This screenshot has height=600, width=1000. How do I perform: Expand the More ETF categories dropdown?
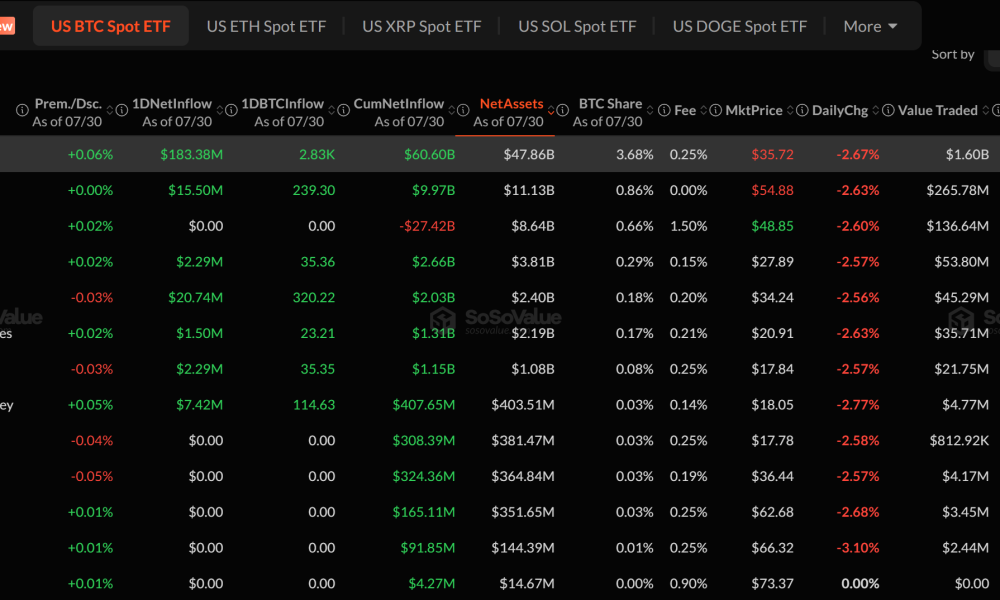click(870, 26)
